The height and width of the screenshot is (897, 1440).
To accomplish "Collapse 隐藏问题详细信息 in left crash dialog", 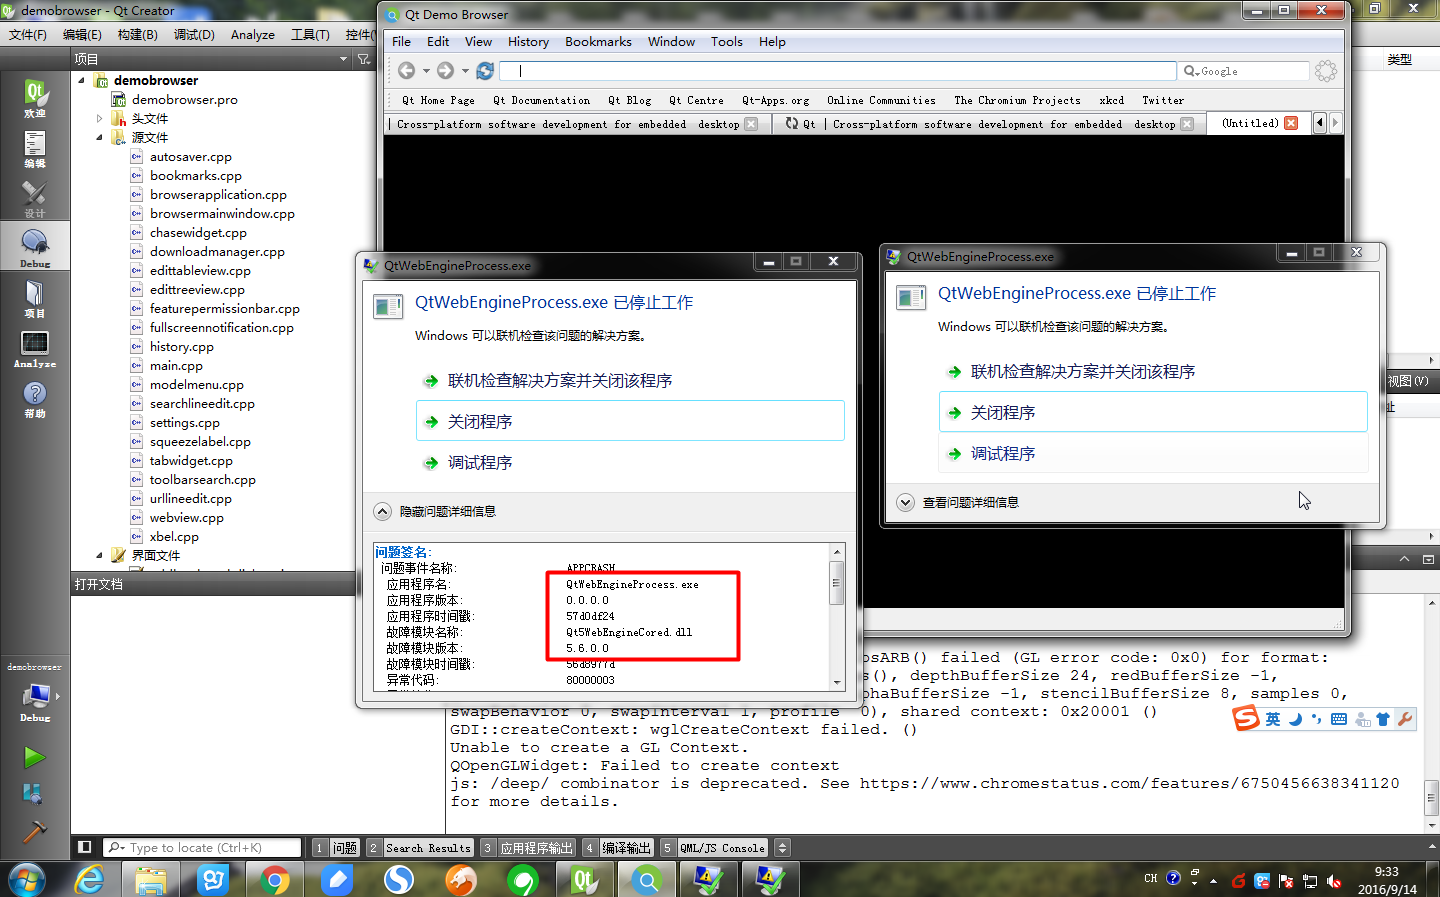I will coord(382,511).
